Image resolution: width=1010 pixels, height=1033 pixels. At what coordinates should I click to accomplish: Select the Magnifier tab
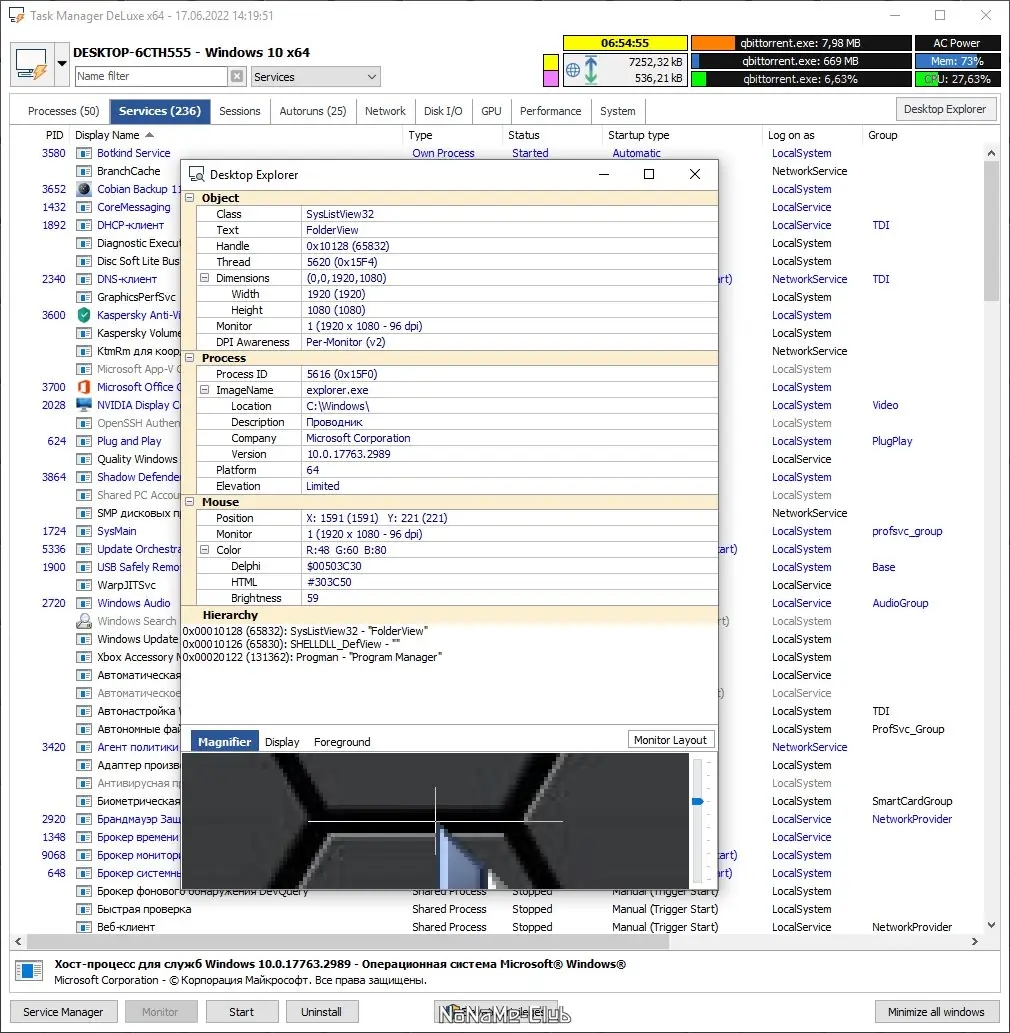225,742
